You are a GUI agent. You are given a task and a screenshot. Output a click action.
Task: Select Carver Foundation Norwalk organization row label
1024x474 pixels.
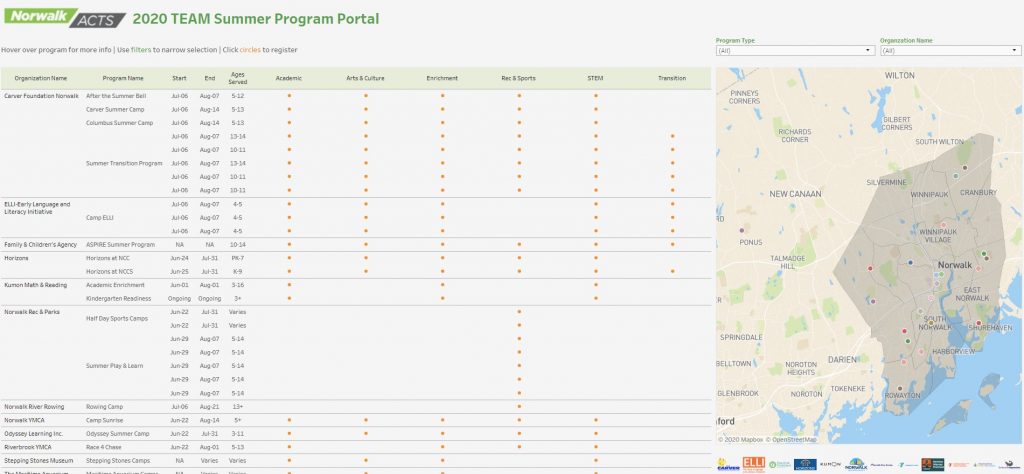point(41,95)
